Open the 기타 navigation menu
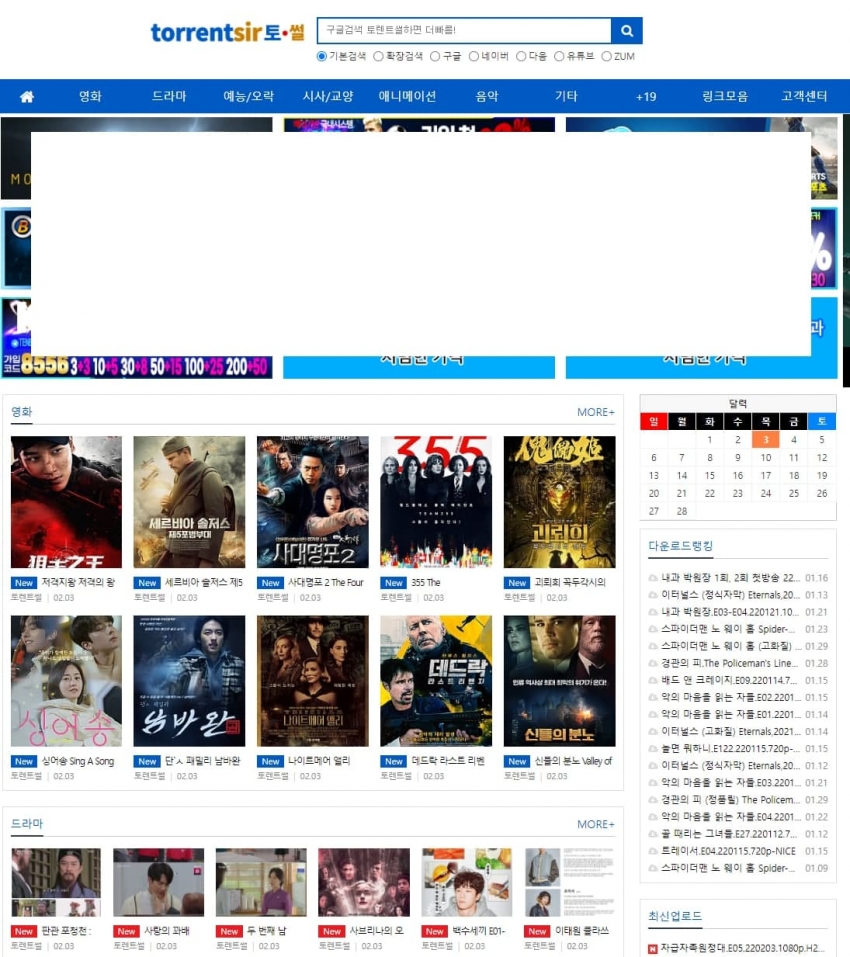 (566, 96)
